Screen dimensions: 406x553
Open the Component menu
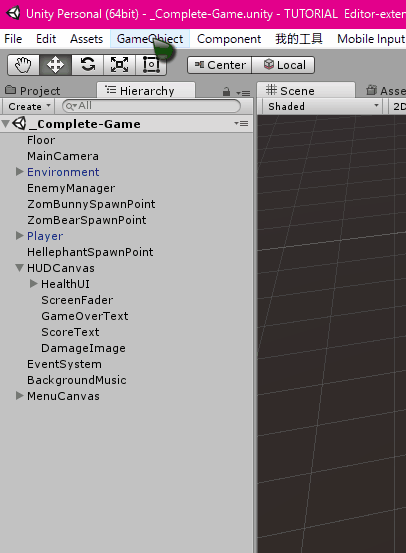pos(229,39)
